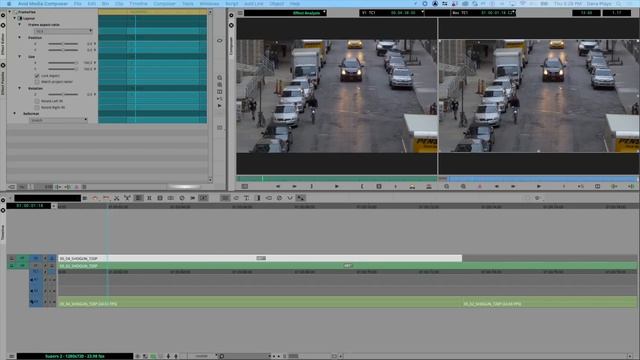640x360 pixels.
Task: Collapse the Reformat parameter group
Action: click(15, 113)
